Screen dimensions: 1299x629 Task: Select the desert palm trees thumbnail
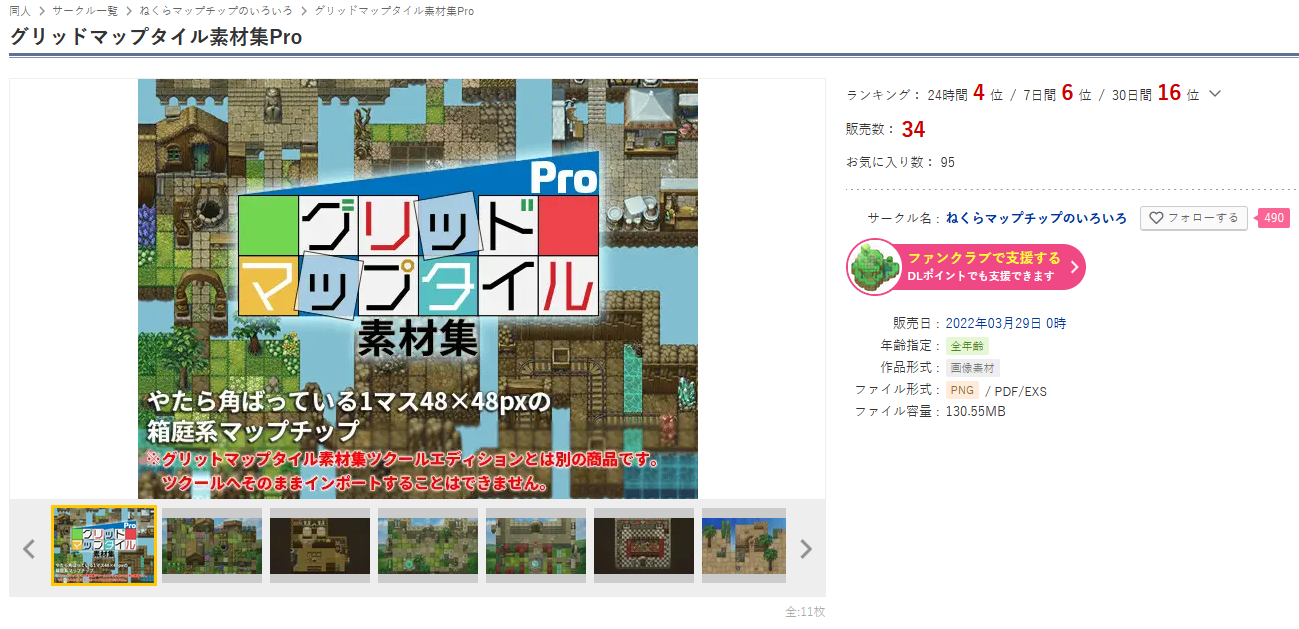coord(744,545)
